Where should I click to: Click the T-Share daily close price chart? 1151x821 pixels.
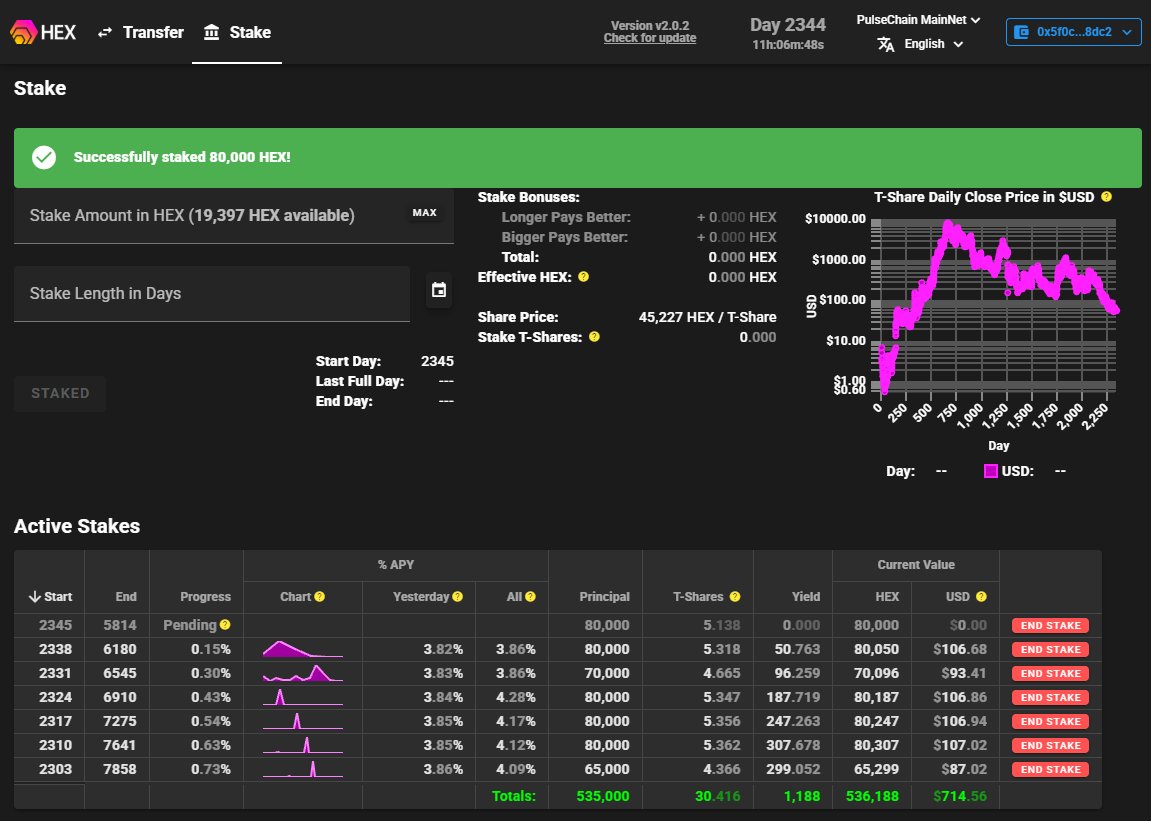(x=992, y=307)
